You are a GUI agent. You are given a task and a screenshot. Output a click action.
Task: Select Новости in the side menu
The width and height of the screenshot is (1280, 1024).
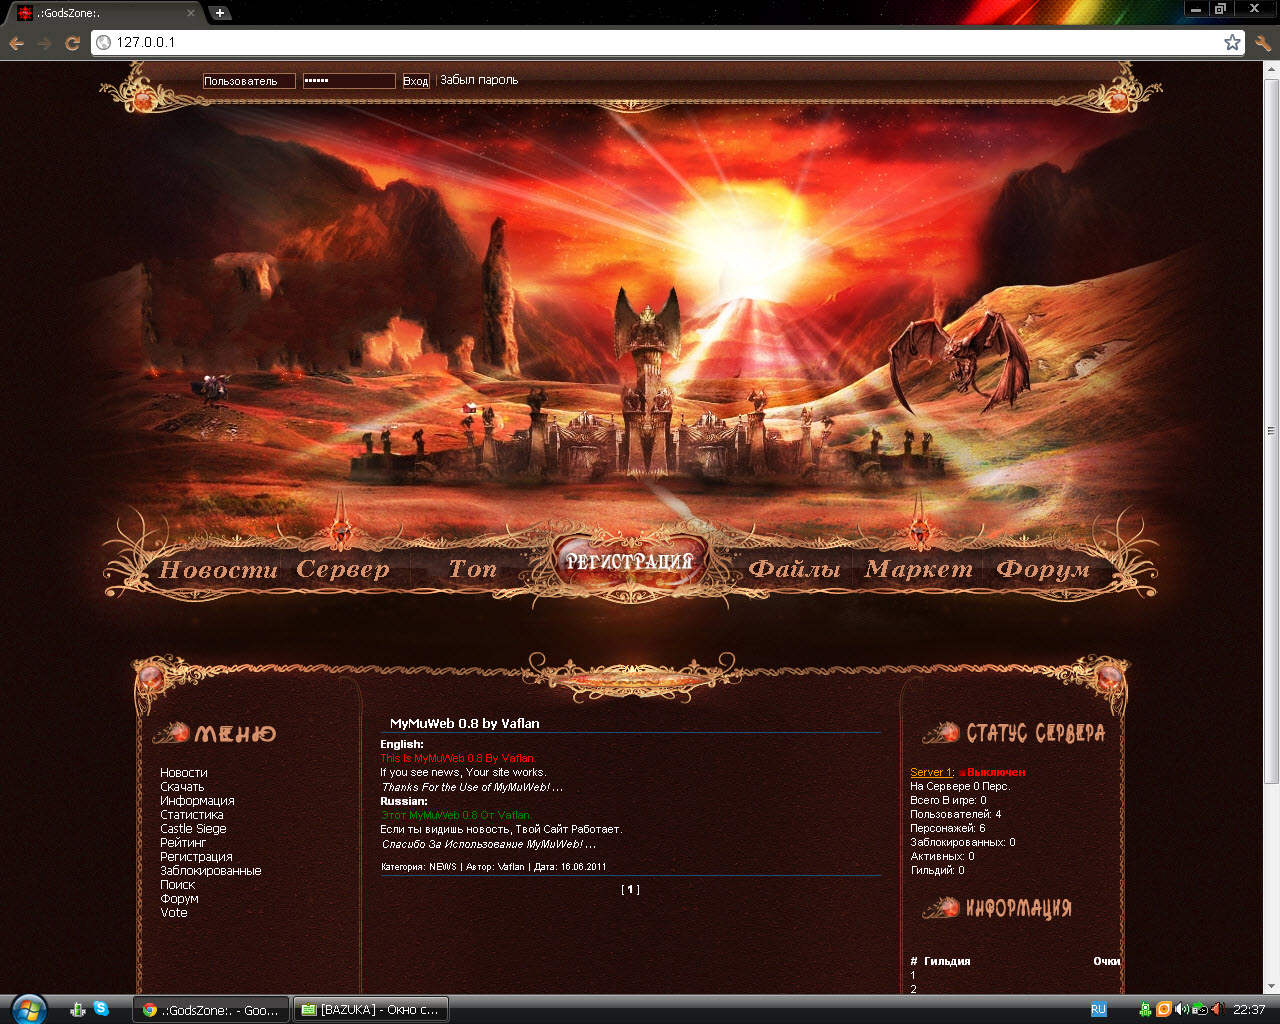[x=184, y=773]
